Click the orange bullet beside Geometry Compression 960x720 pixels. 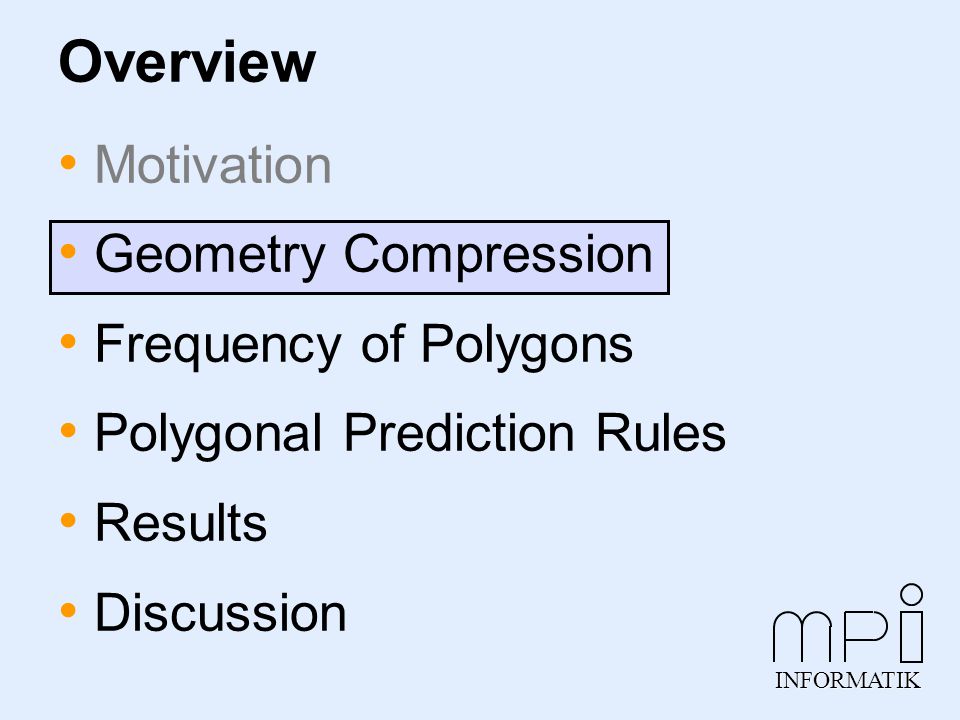pos(69,251)
